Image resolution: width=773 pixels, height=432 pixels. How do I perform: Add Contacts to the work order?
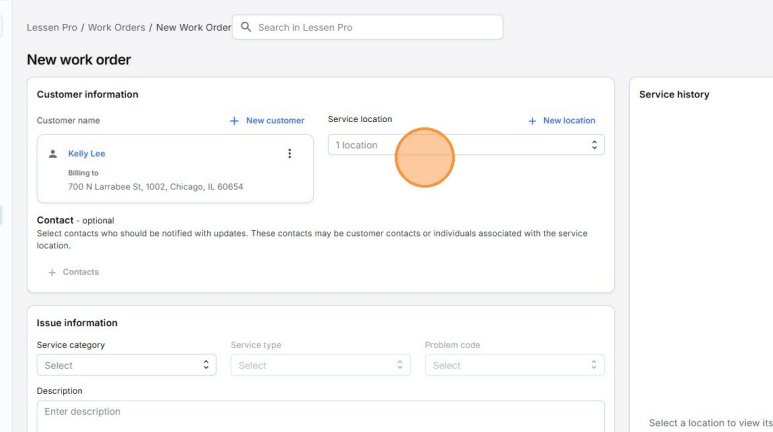(73, 272)
